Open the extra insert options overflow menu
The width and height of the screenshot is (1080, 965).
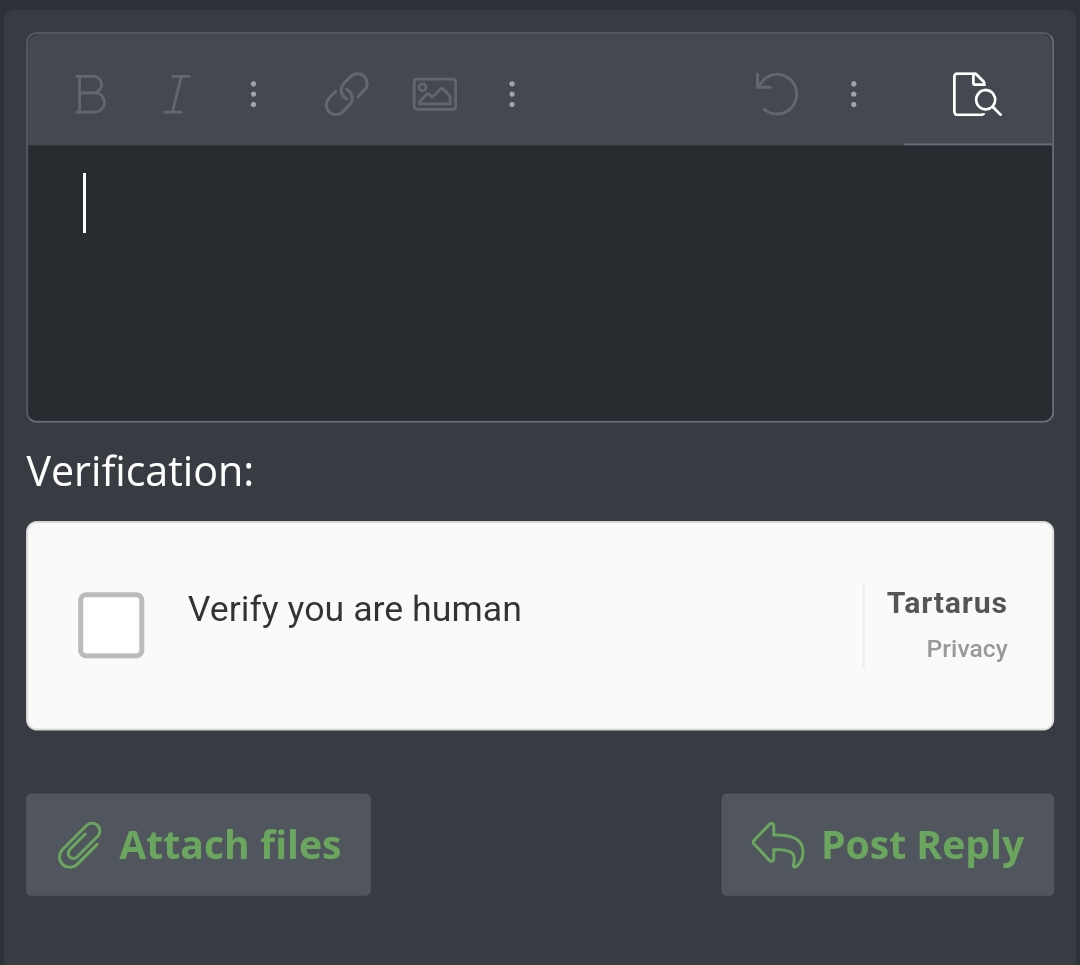tap(512, 95)
